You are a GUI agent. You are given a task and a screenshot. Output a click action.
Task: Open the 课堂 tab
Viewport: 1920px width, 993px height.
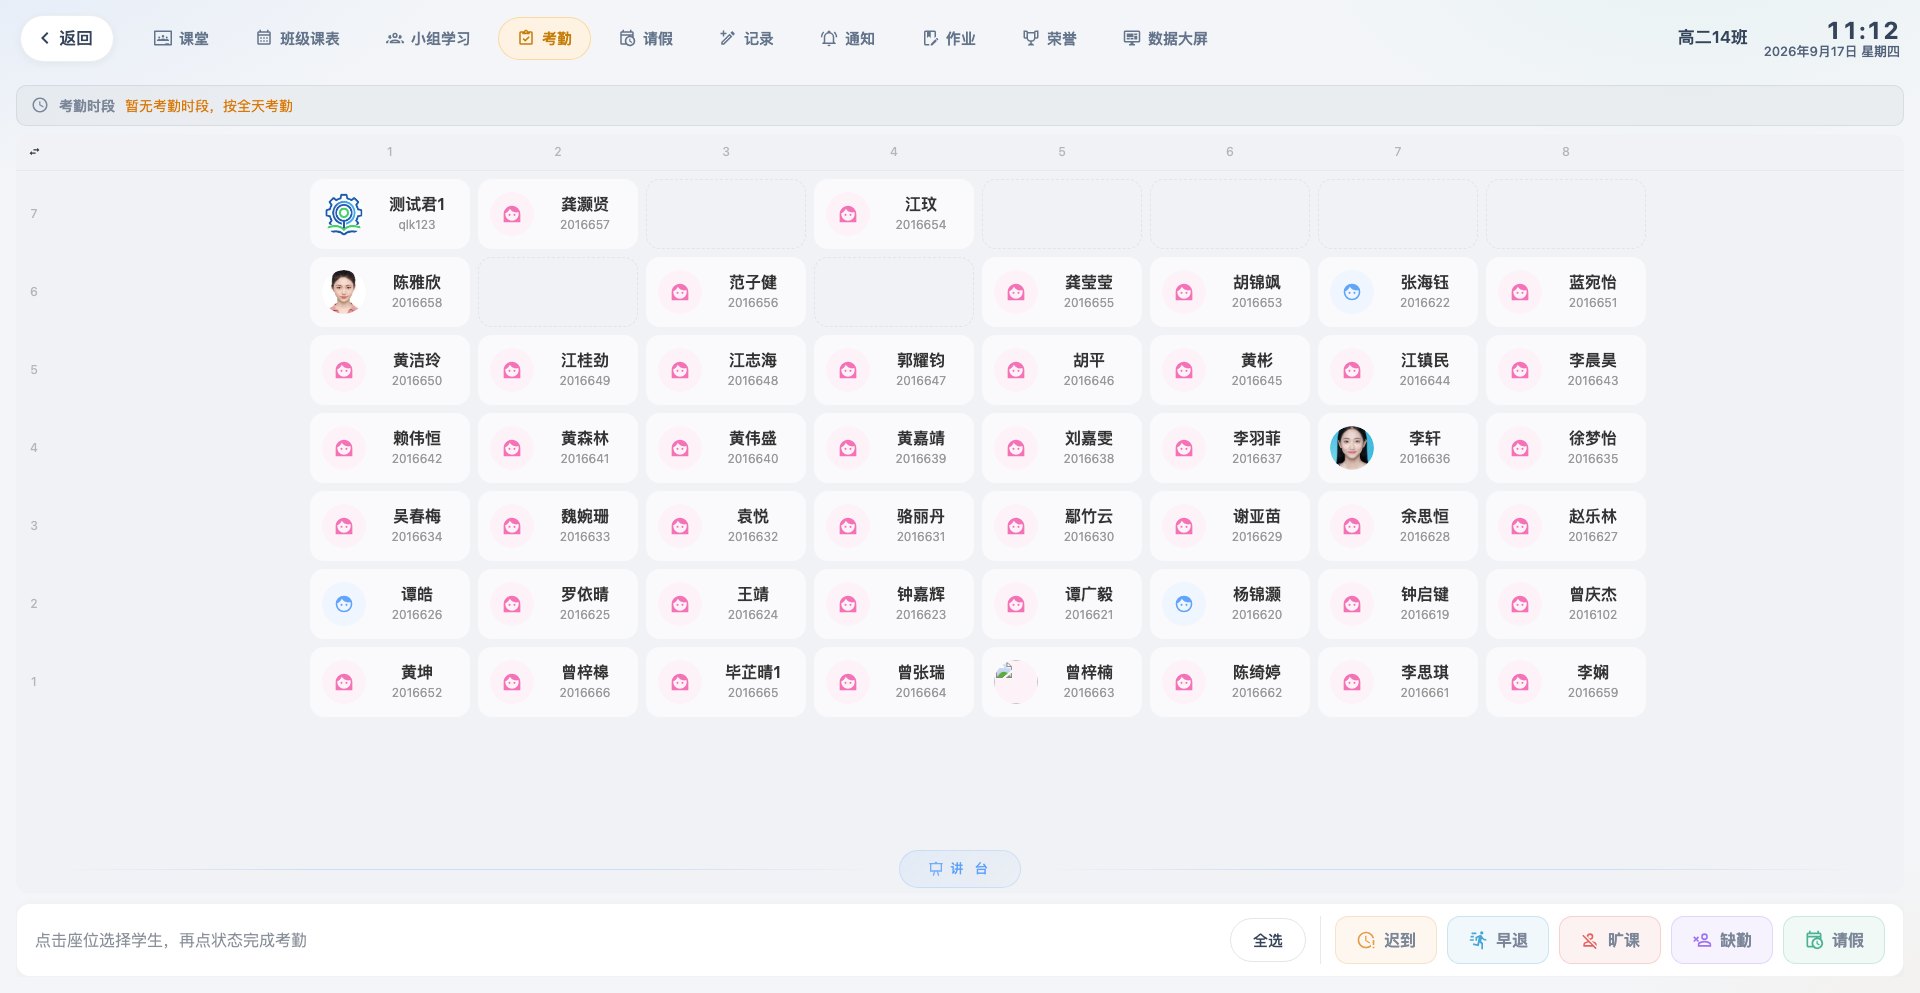[181, 39]
